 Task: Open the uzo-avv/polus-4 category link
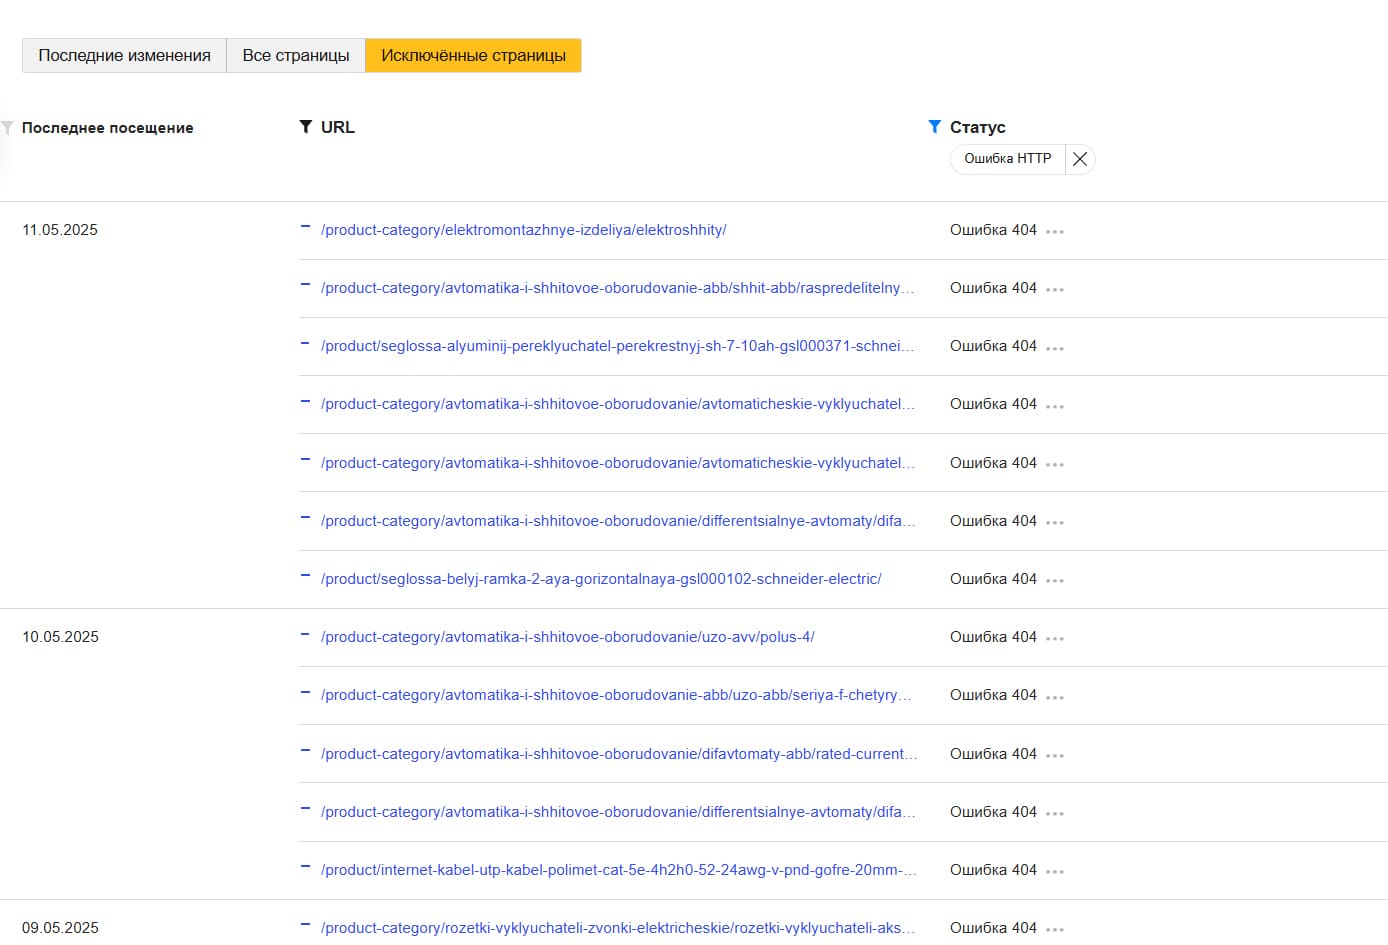click(x=567, y=637)
